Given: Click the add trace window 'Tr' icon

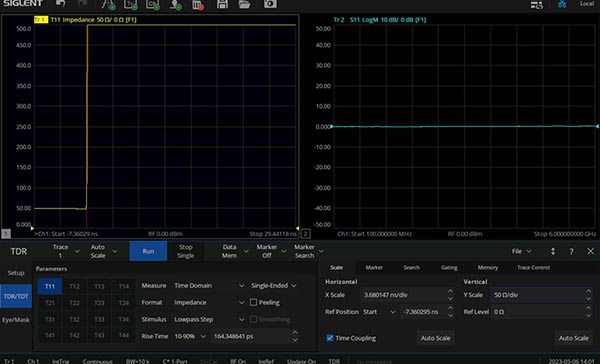Looking at the screenshot, I should click(130, 4).
